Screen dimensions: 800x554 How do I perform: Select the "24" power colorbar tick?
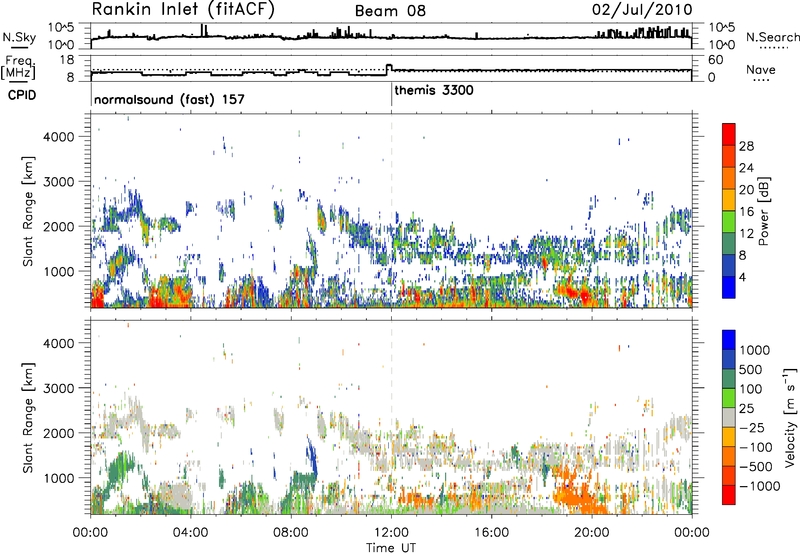pyautogui.click(x=746, y=168)
